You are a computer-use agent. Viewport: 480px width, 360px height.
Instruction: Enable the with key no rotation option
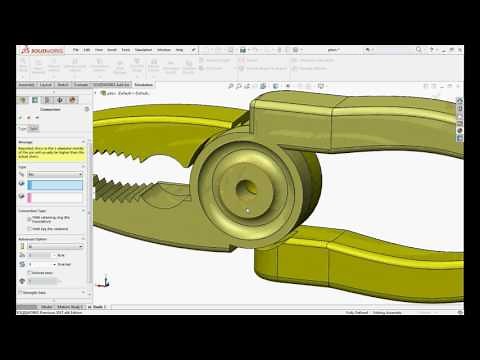[x=29, y=229]
